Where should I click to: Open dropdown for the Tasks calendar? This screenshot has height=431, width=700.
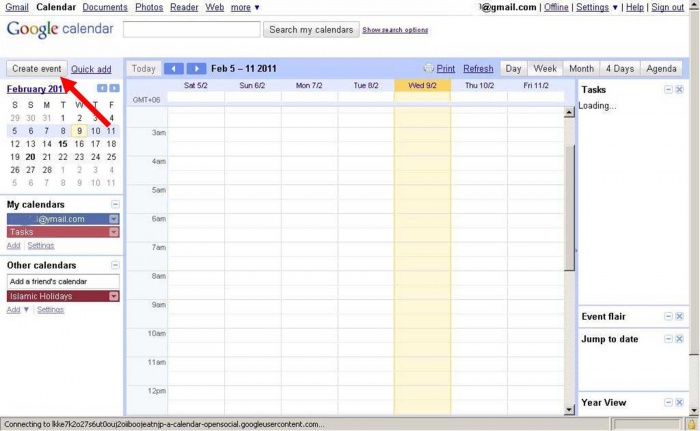114,232
